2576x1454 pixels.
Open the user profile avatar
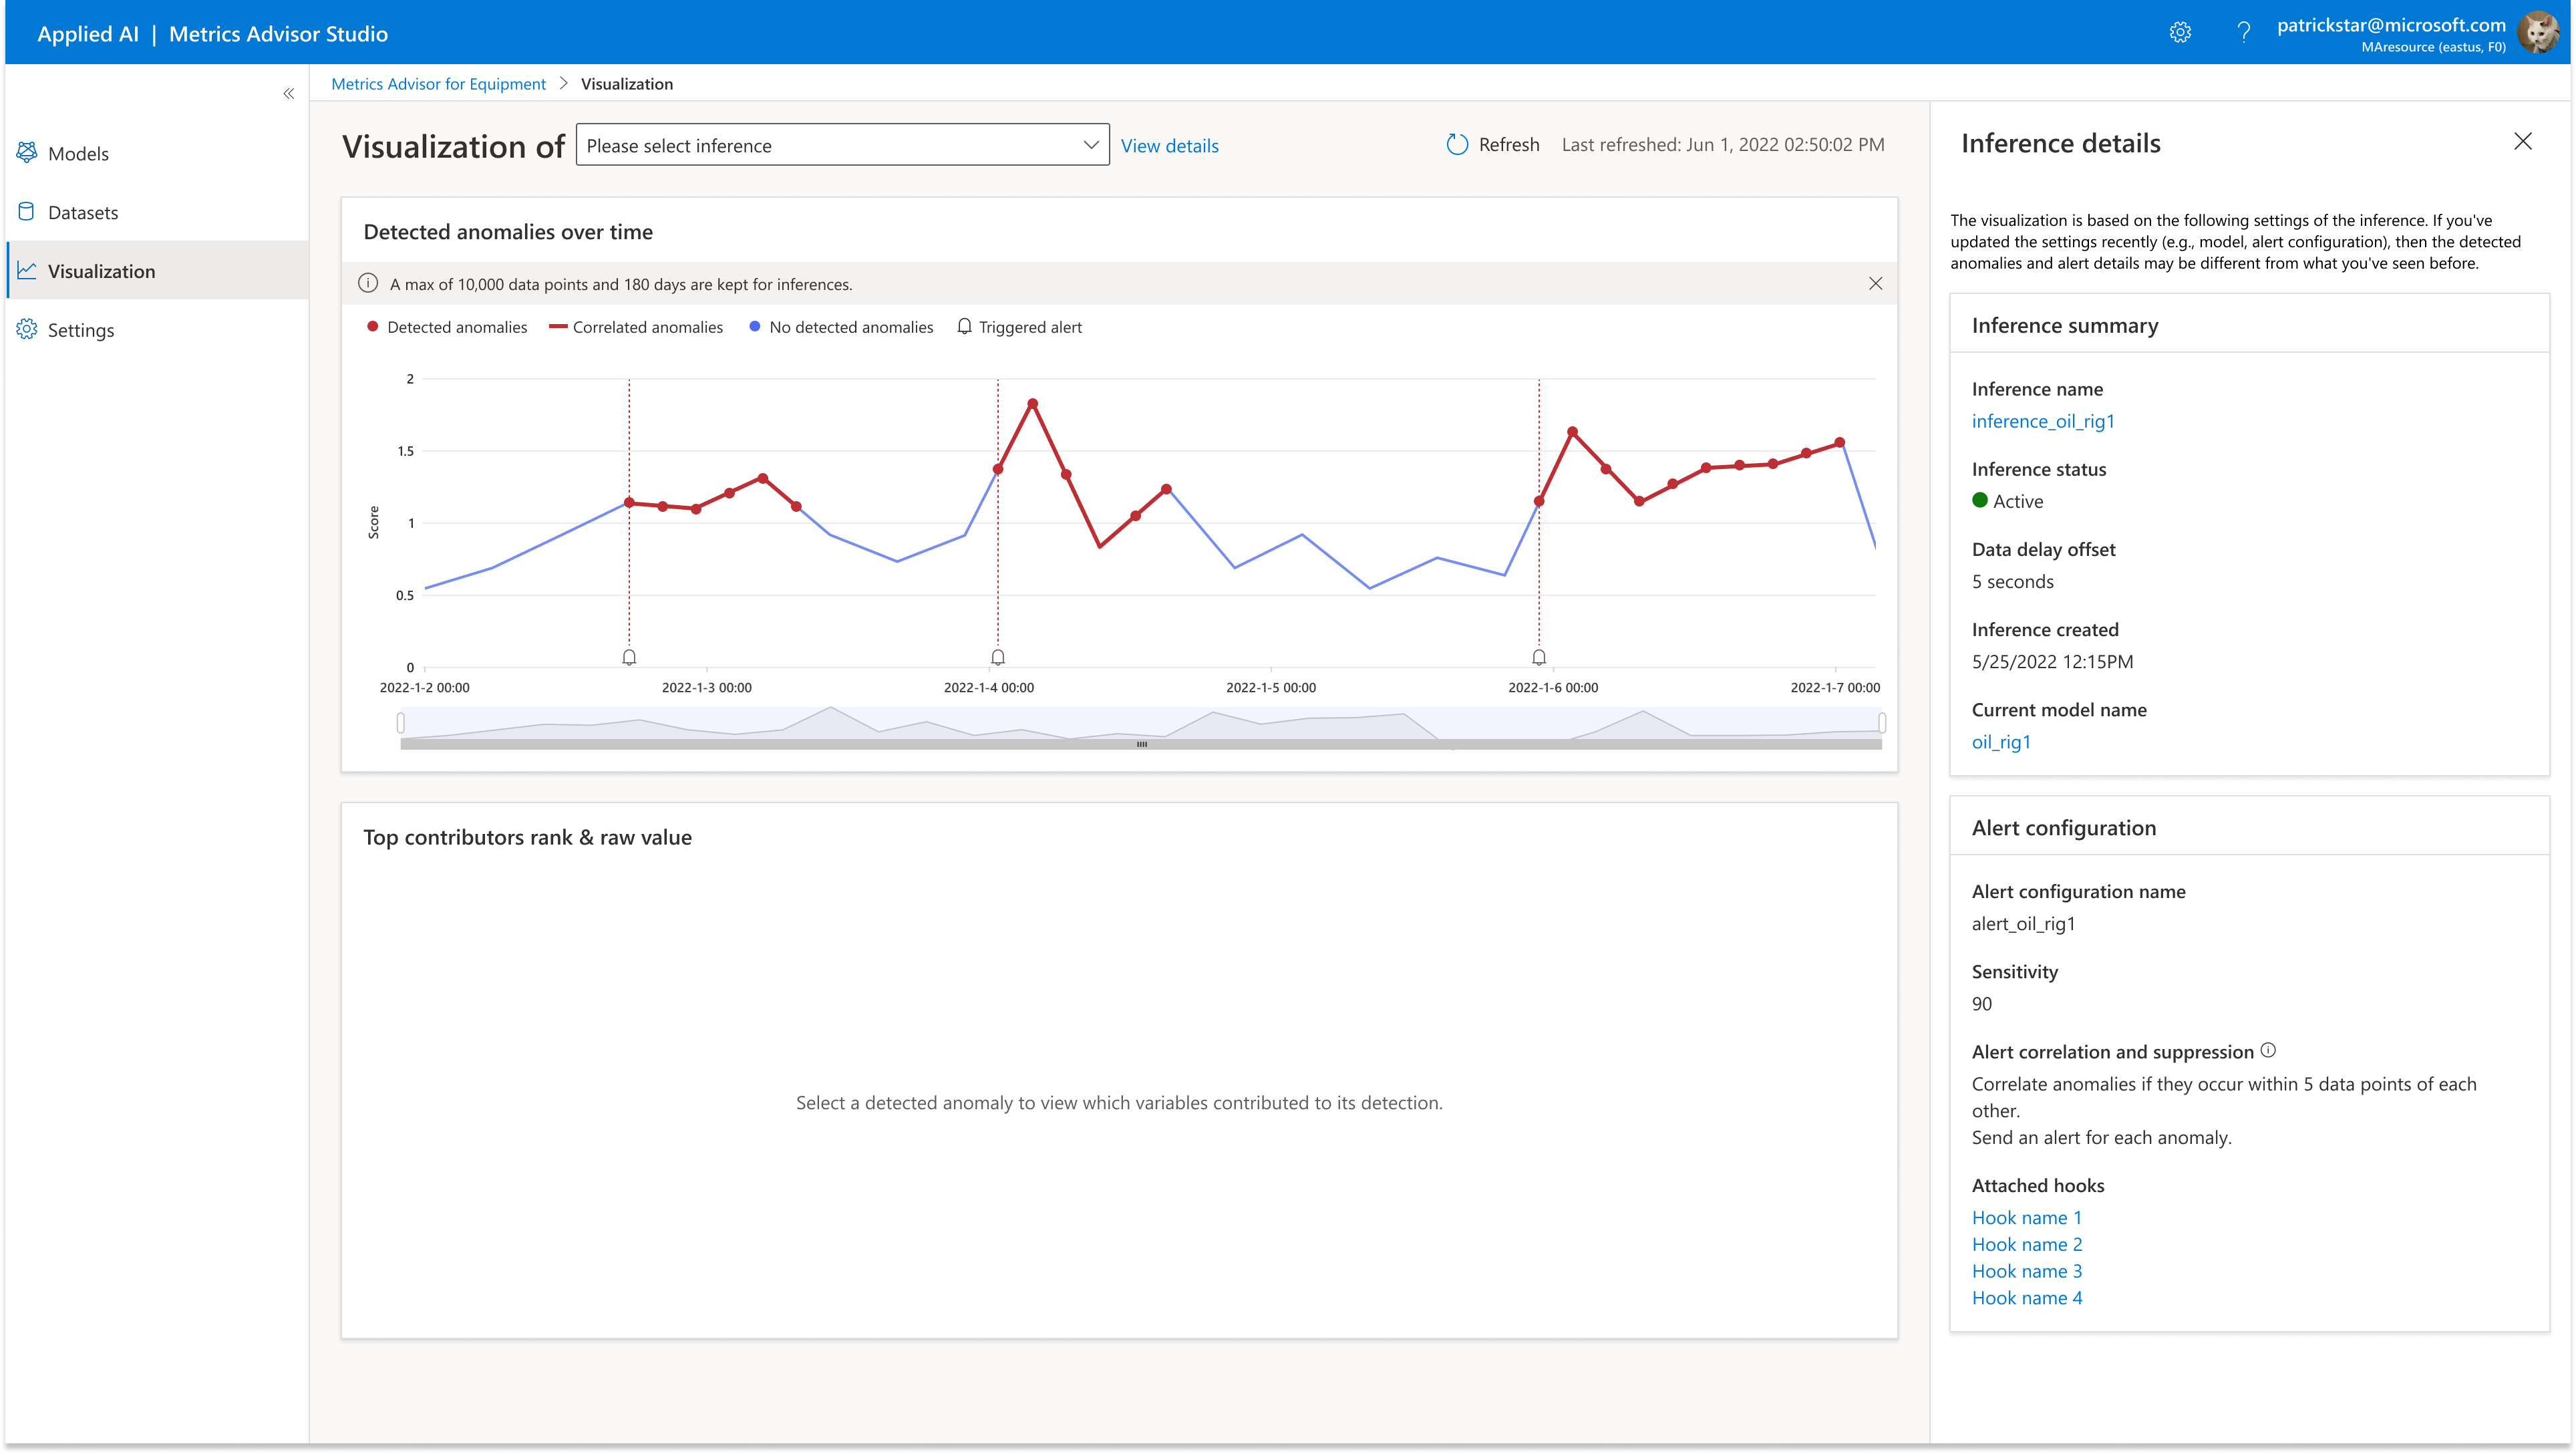coord(2539,33)
